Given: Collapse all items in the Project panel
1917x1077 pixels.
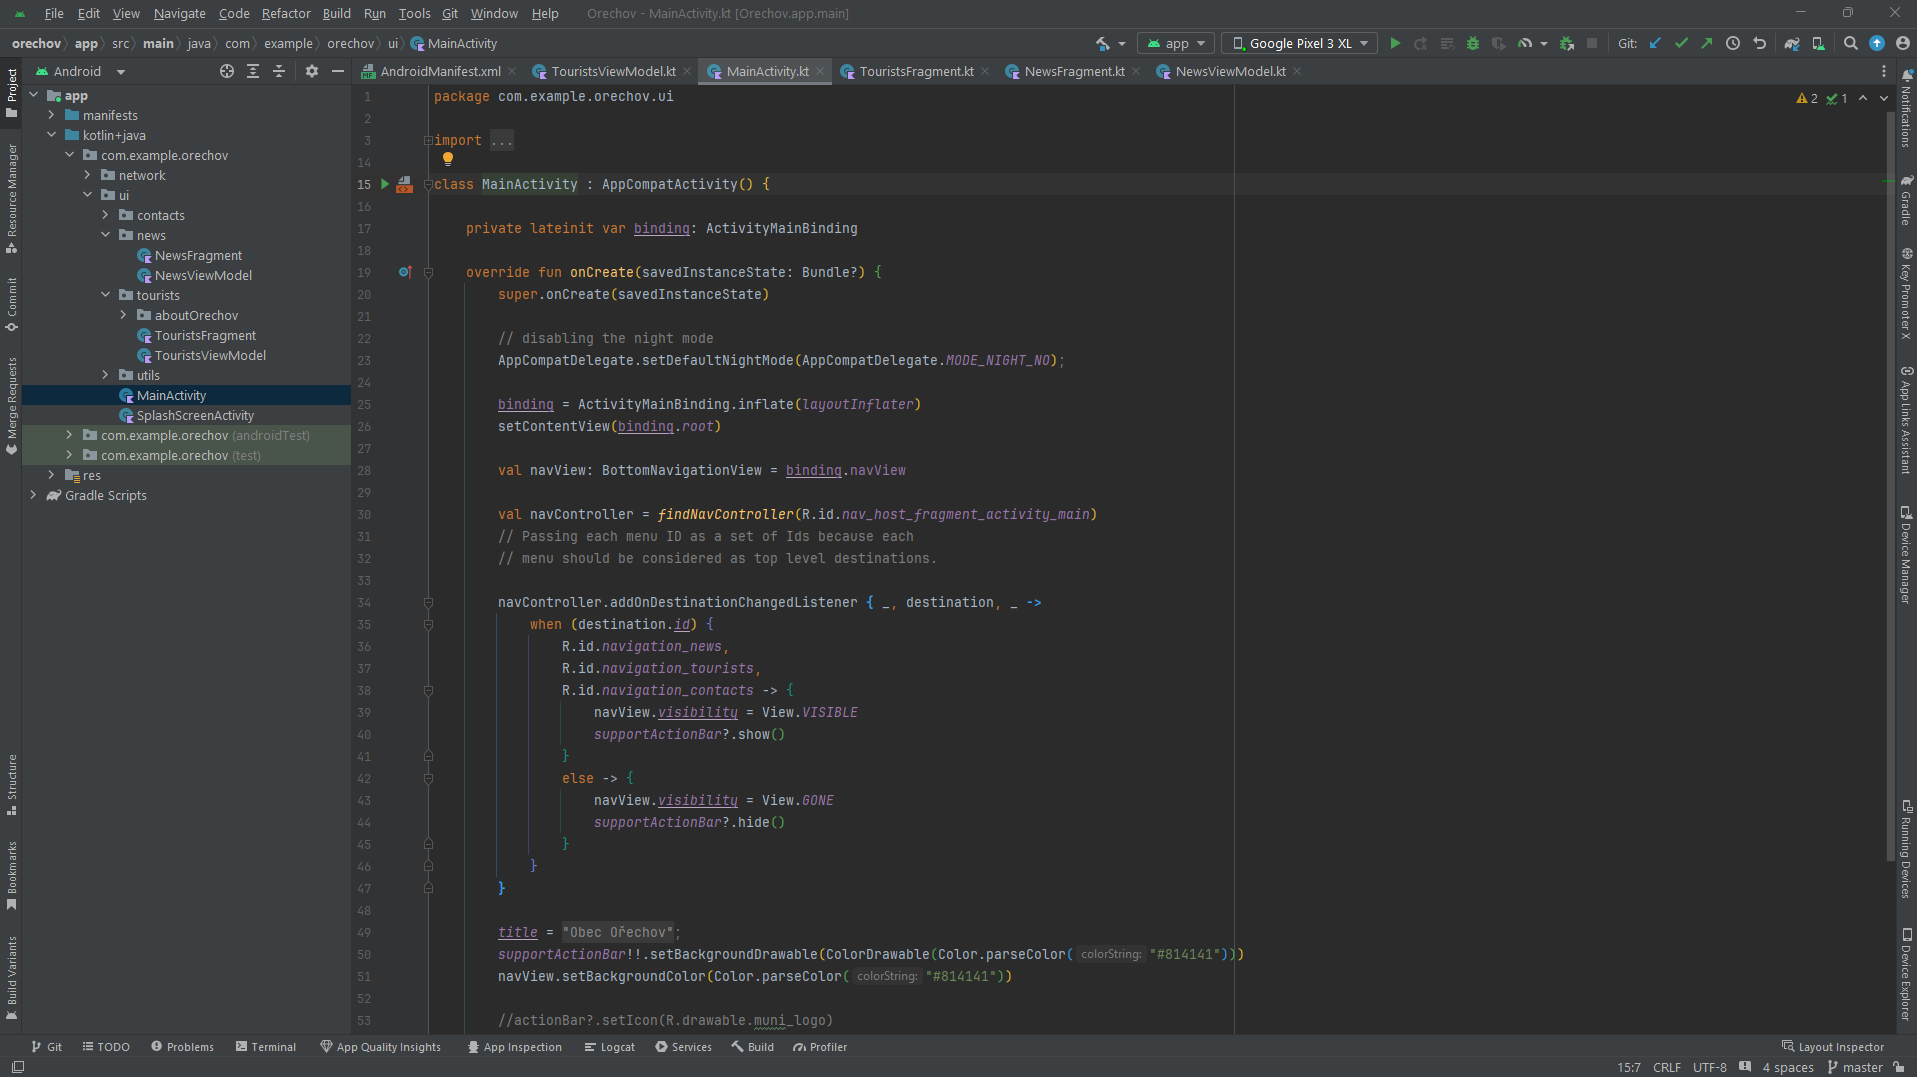Looking at the screenshot, I should (x=279, y=71).
